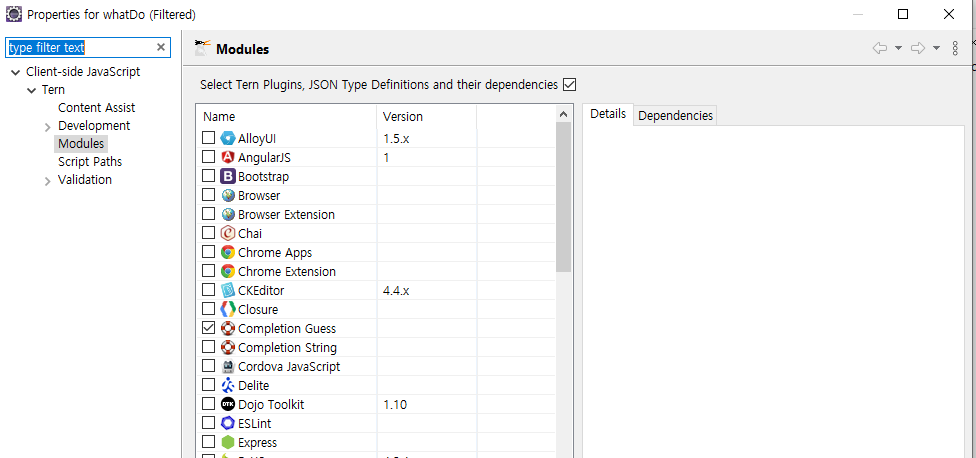
Task: Switch to the Details tab
Action: 608,114
